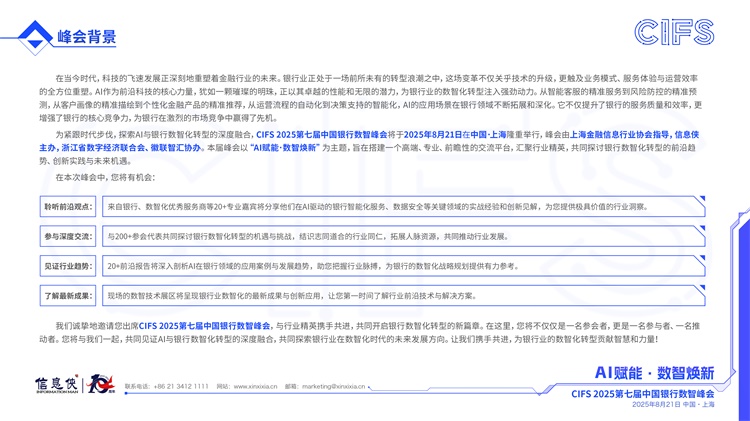The height and width of the screenshot is (421, 750).
Task: Click the quoted theme "AI赋能·数智焕新"
Action: click(285, 148)
